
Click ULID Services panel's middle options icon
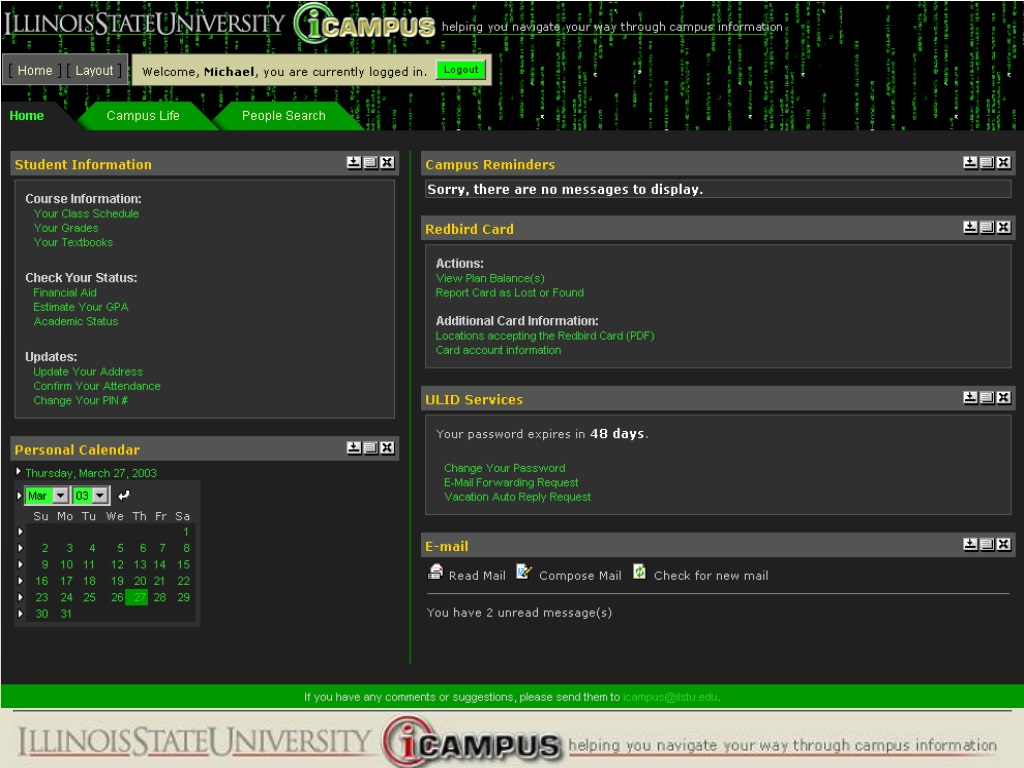click(987, 397)
